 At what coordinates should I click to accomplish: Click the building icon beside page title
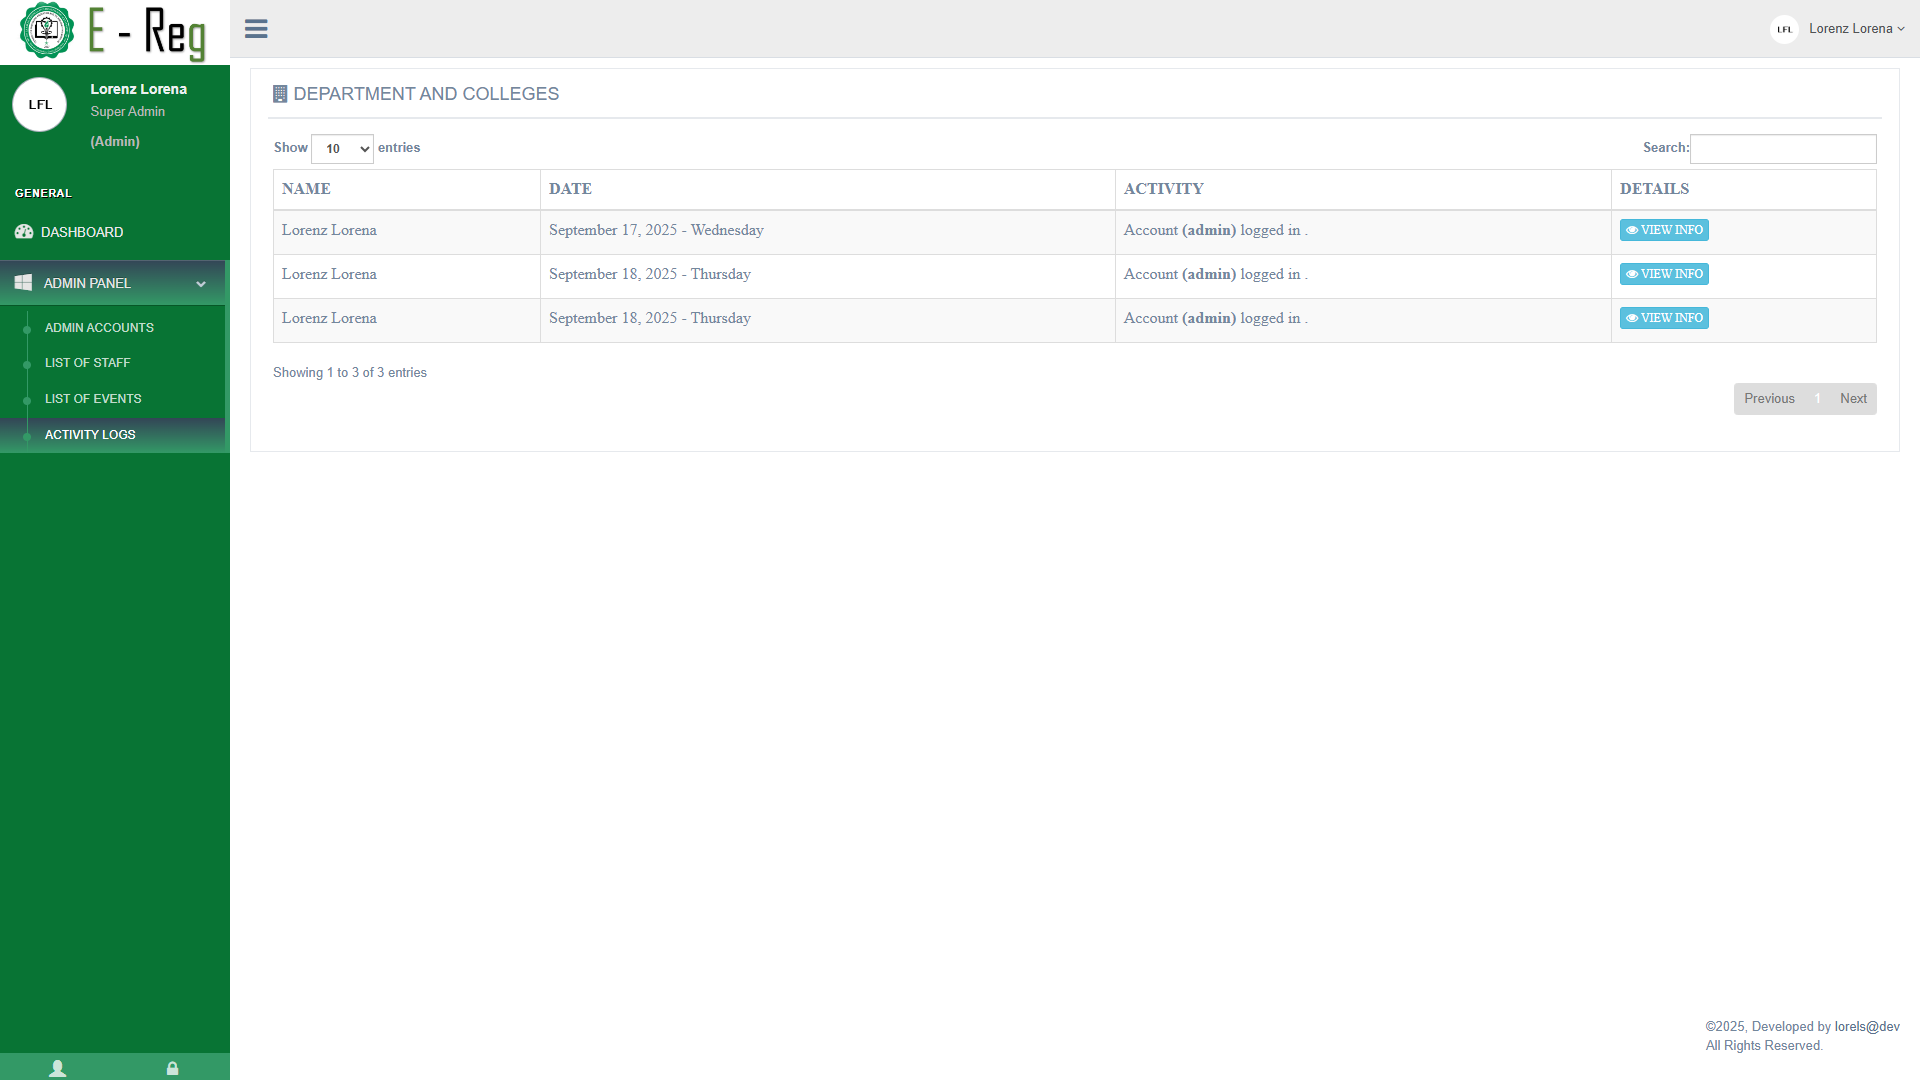coord(280,94)
